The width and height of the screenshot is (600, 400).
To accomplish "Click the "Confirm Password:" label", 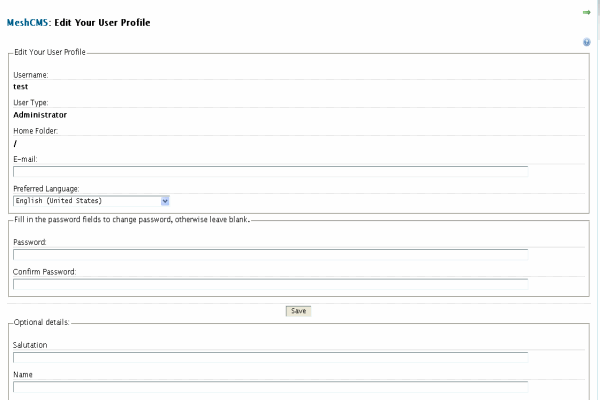I will point(44,272).
